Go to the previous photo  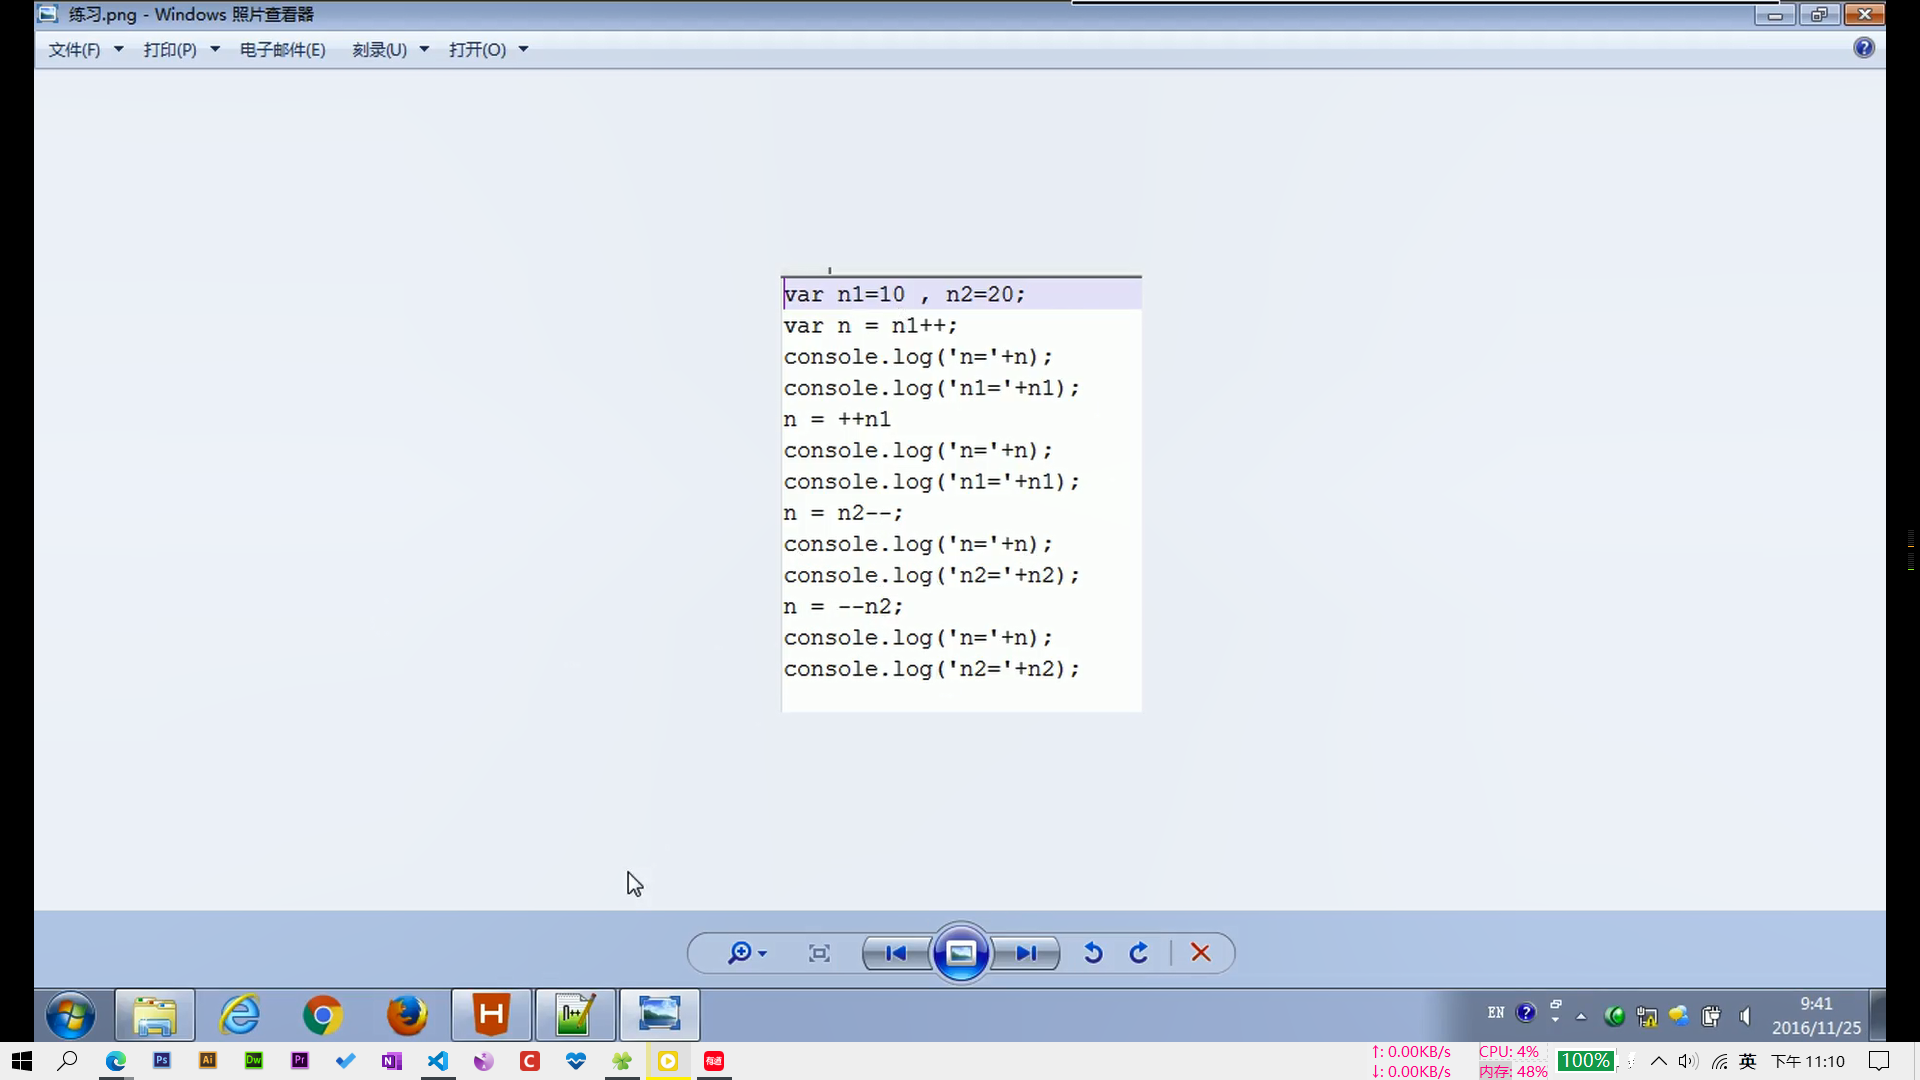pyautogui.click(x=896, y=953)
